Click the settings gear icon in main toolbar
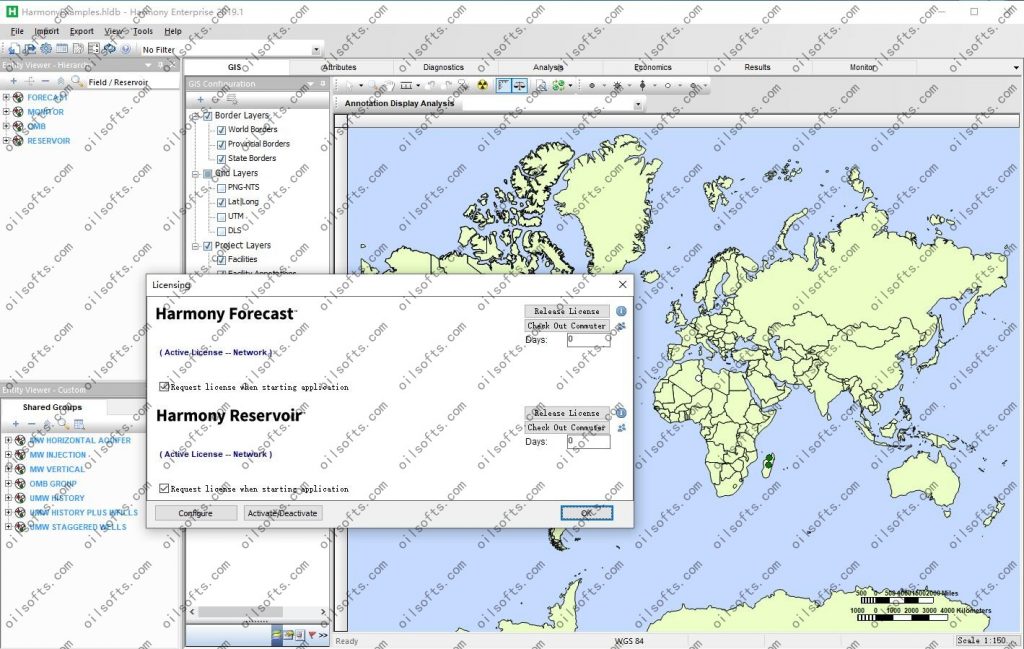 (x=46, y=49)
